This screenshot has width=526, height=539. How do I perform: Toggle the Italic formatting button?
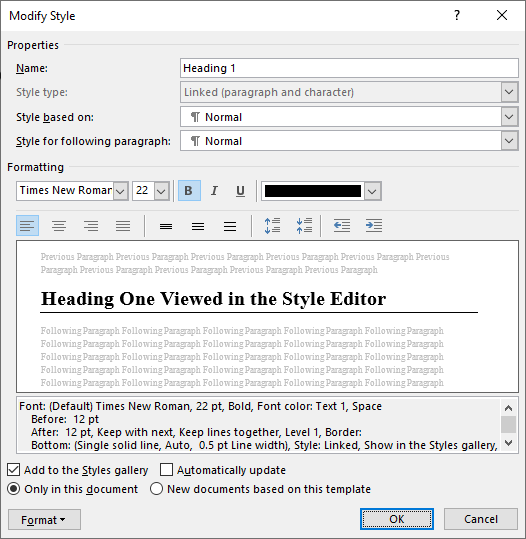(214, 190)
